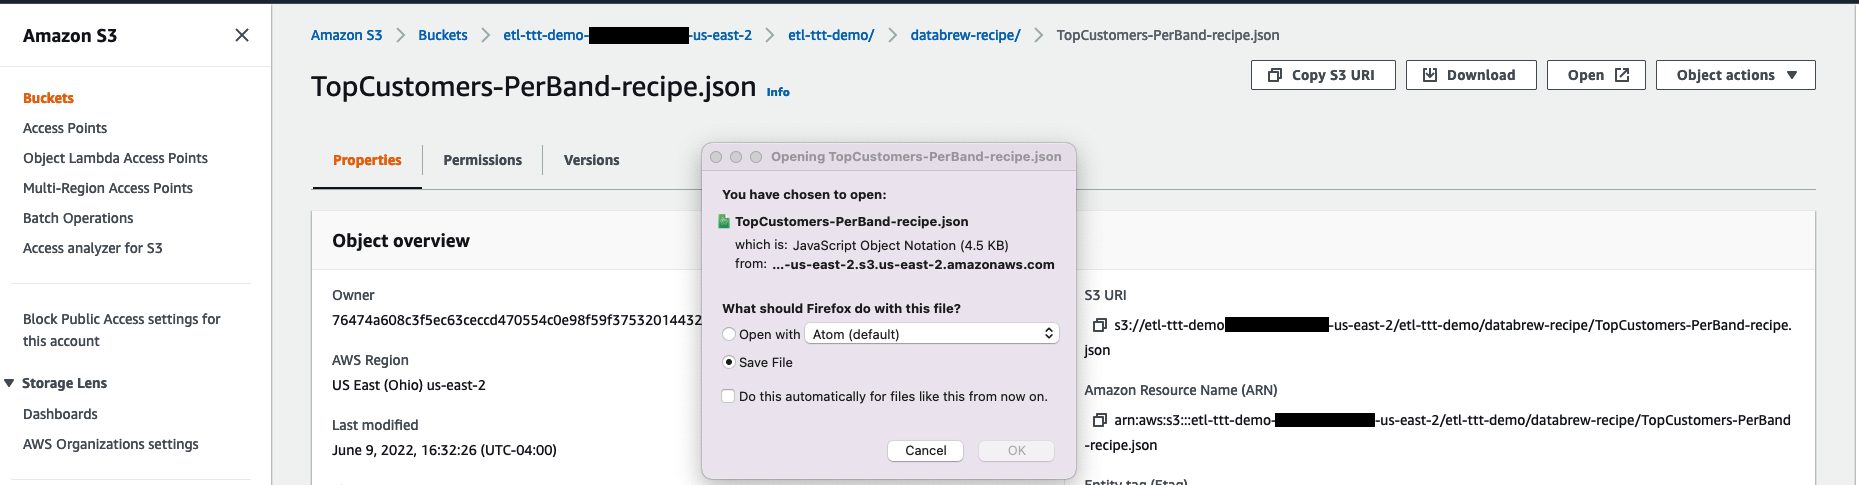Screen dimensions: 1859x485
Task: Open the Atom (default) application dropdown
Action: pos(932,334)
